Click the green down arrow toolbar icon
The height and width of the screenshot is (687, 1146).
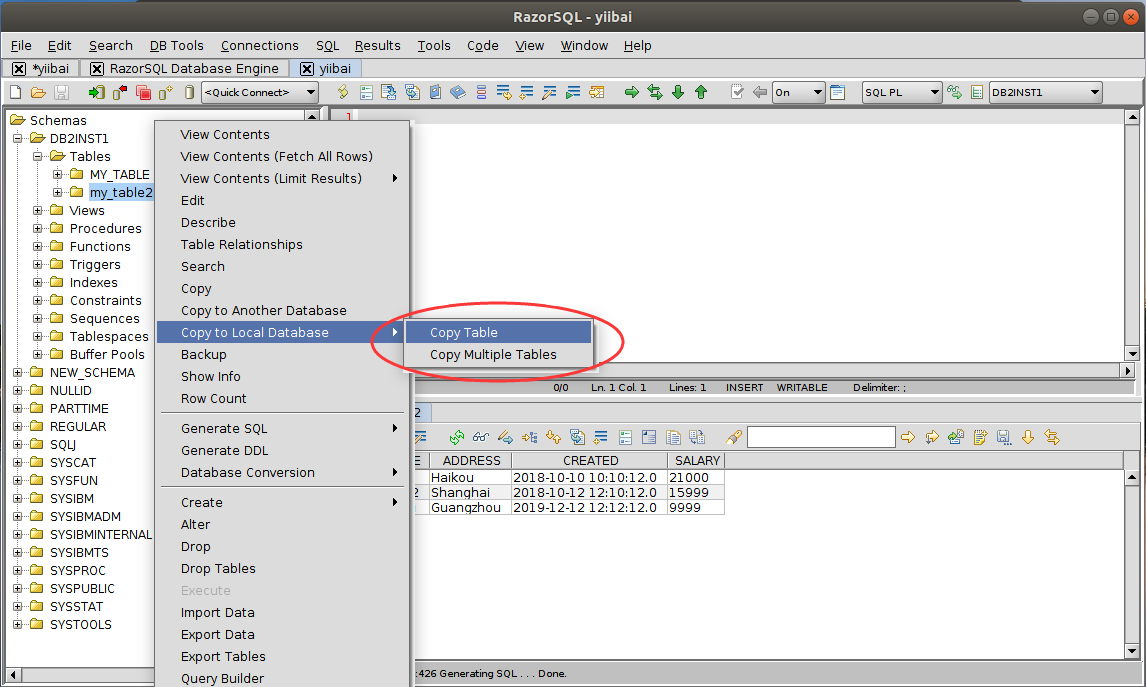pos(678,92)
